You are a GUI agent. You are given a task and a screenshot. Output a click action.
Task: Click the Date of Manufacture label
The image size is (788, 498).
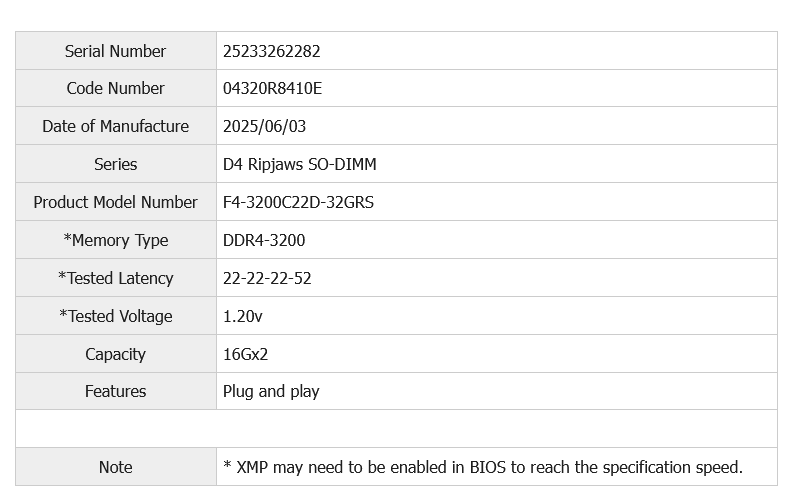(115, 127)
